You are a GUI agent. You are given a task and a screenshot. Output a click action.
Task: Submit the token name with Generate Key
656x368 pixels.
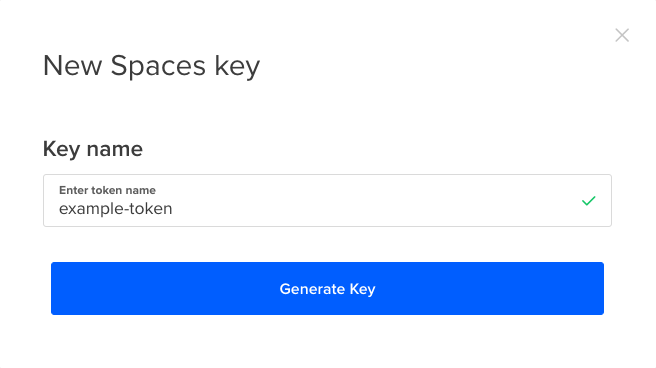click(x=327, y=289)
